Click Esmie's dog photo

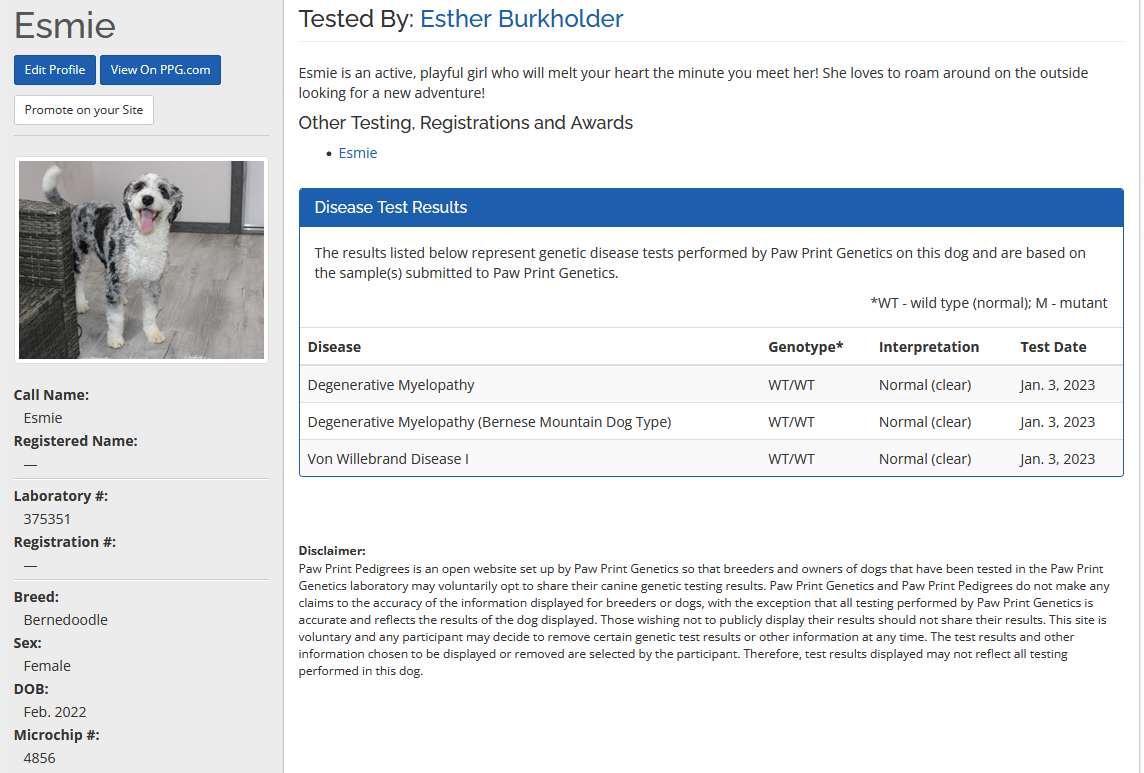tap(141, 260)
